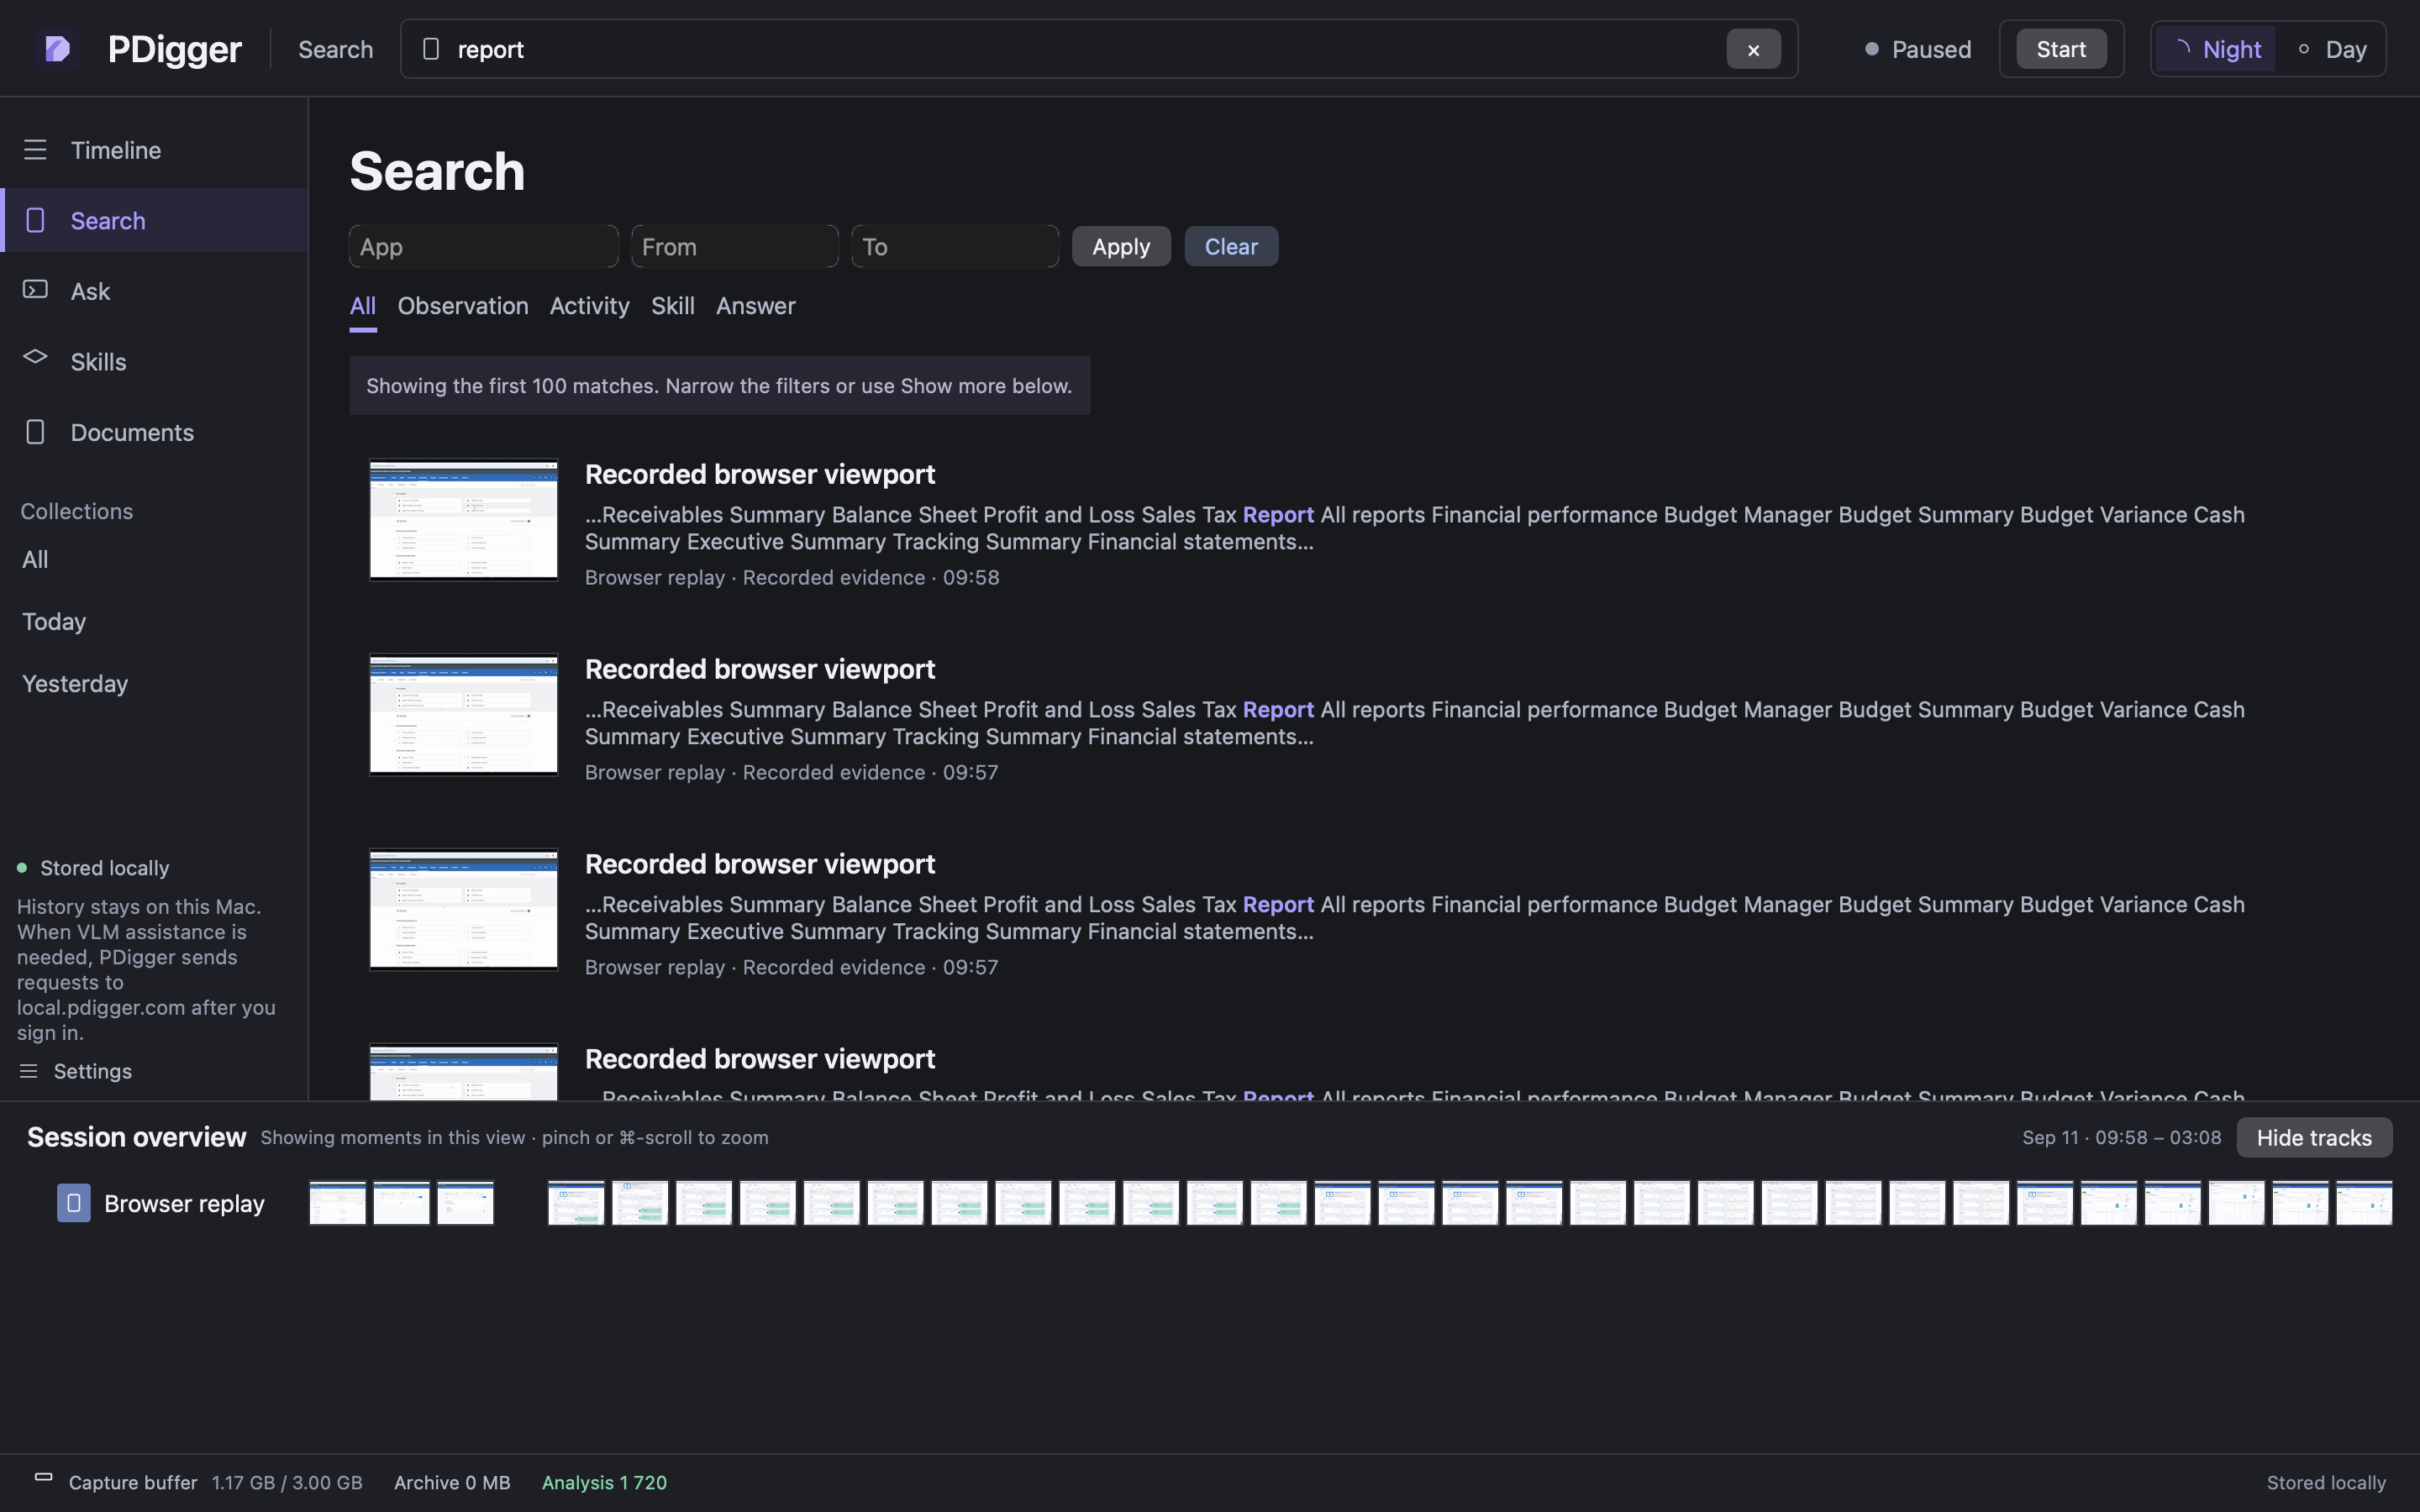Screen dimensions: 2420x1512
Task: Click the Browser replay track label
Action: (x=184, y=1203)
